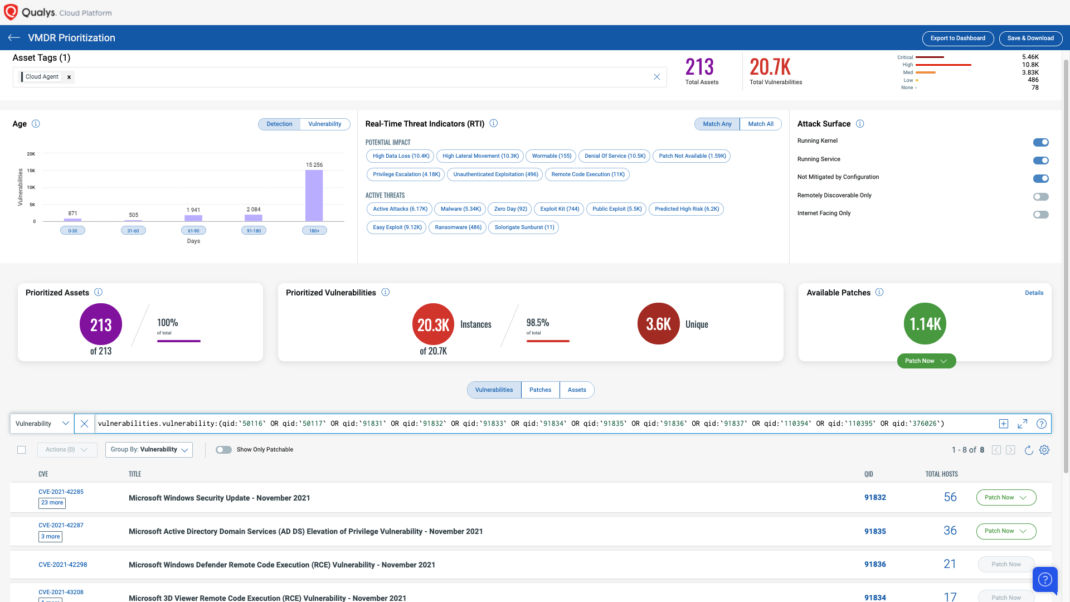Image resolution: width=1070 pixels, height=602 pixels.
Task: Open the Group By Vulnerability dropdown
Action: point(149,450)
